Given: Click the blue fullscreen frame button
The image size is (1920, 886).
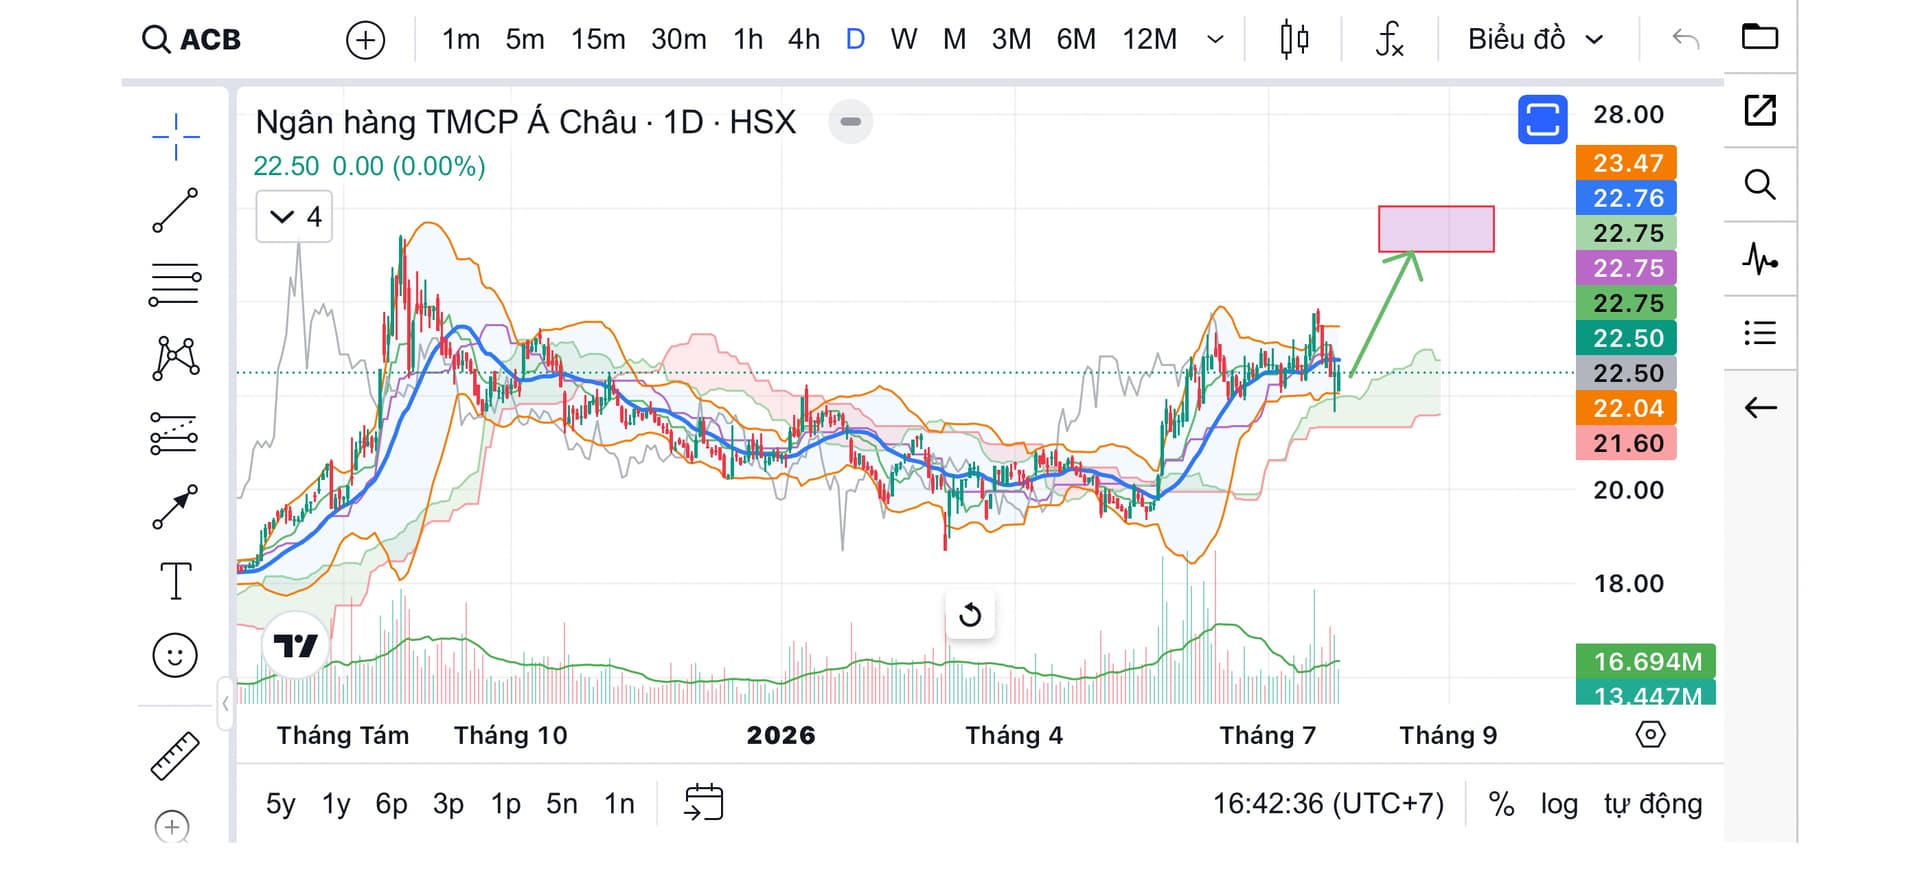Looking at the screenshot, I should [x=1542, y=119].
